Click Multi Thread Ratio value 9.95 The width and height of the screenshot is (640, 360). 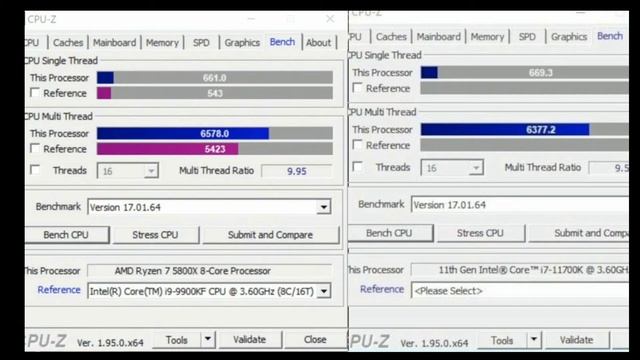[297, 171]
